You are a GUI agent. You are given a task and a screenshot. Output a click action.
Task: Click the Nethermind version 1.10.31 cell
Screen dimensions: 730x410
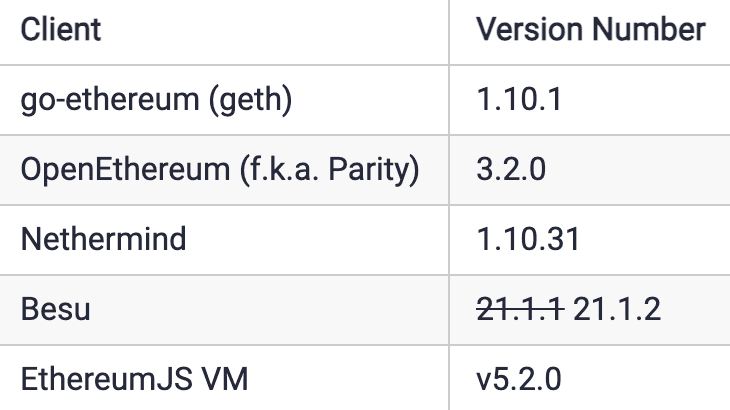coord(529,240)
